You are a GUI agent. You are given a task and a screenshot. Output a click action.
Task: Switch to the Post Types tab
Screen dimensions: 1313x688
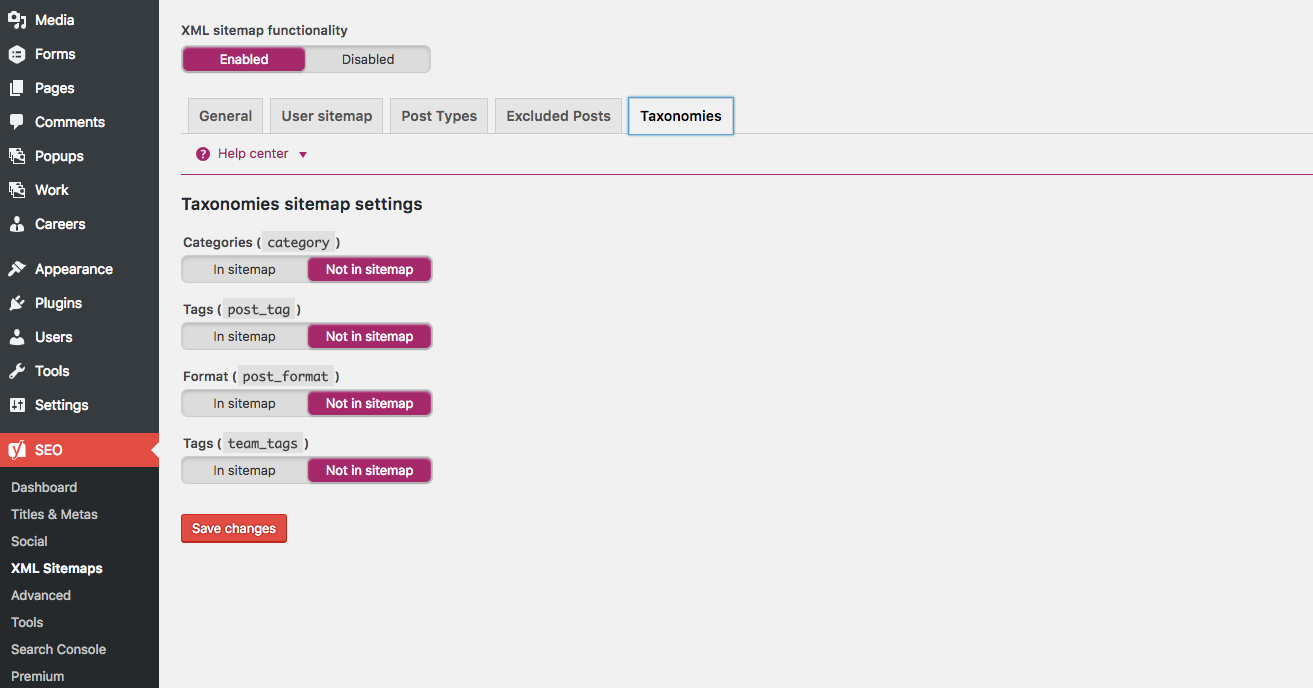click(439, 116)
